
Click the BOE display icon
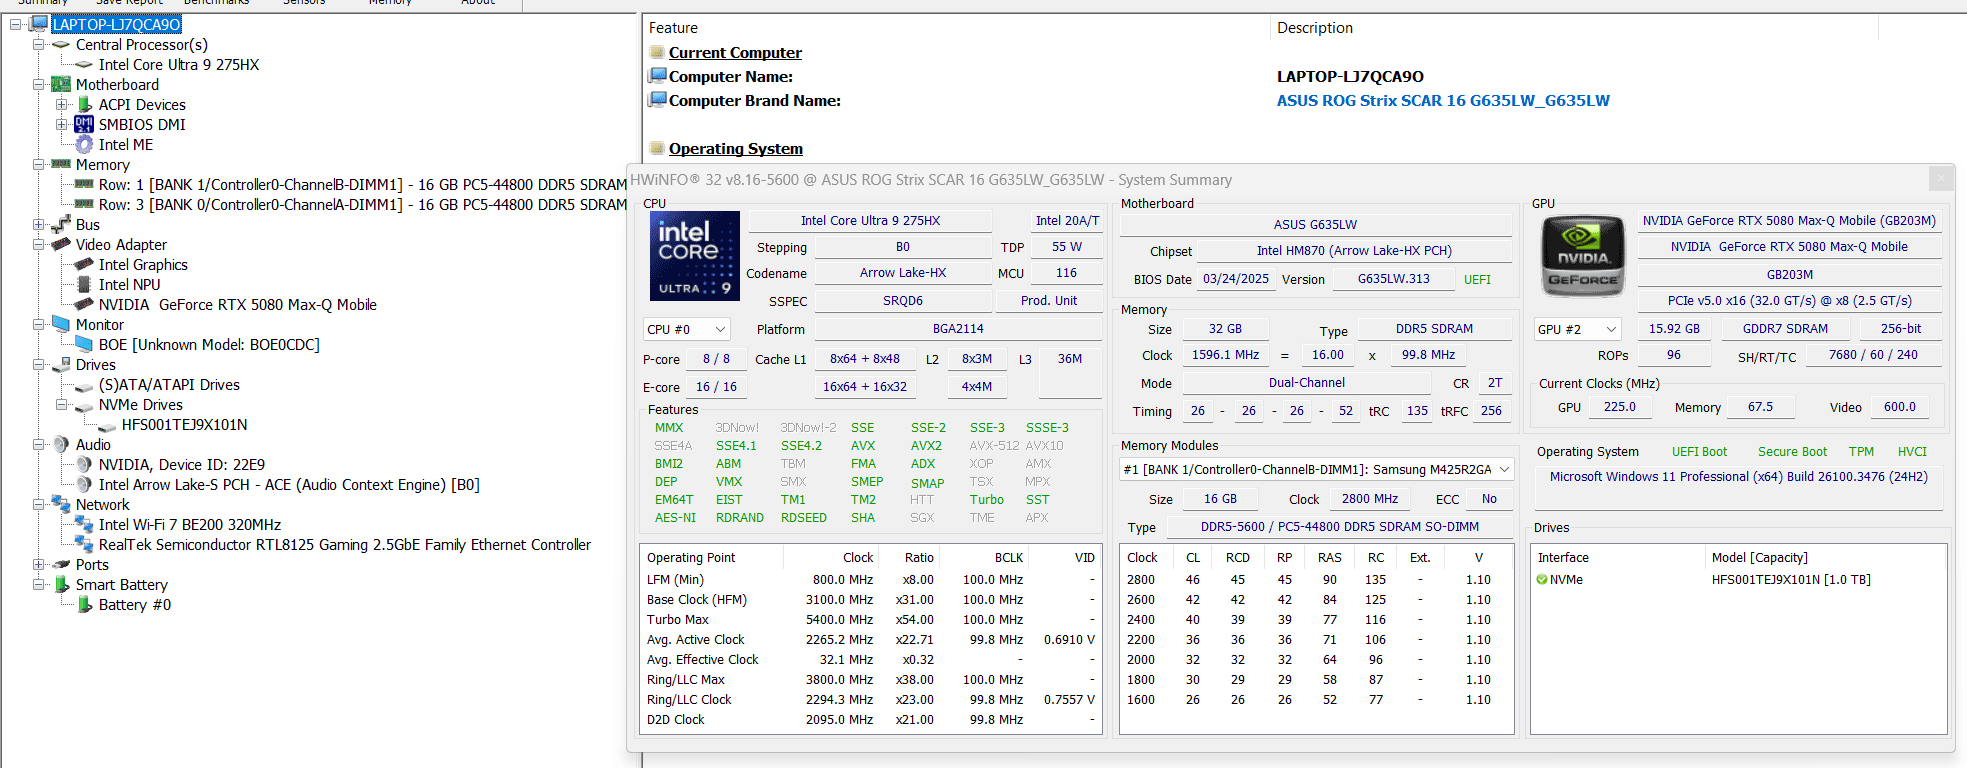tap(84, 344)
